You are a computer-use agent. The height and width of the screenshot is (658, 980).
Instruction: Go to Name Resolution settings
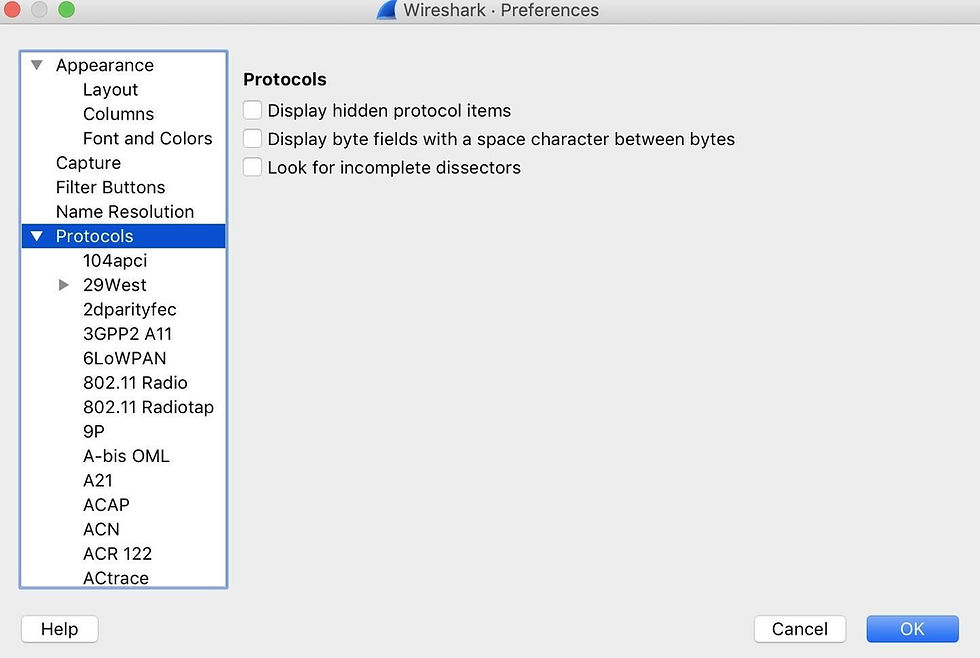click(124, 211)
